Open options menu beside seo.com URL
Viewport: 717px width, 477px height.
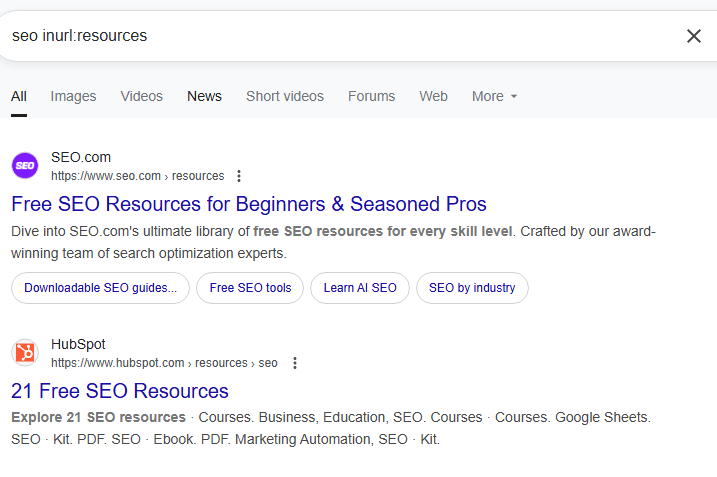pos(239,176)
